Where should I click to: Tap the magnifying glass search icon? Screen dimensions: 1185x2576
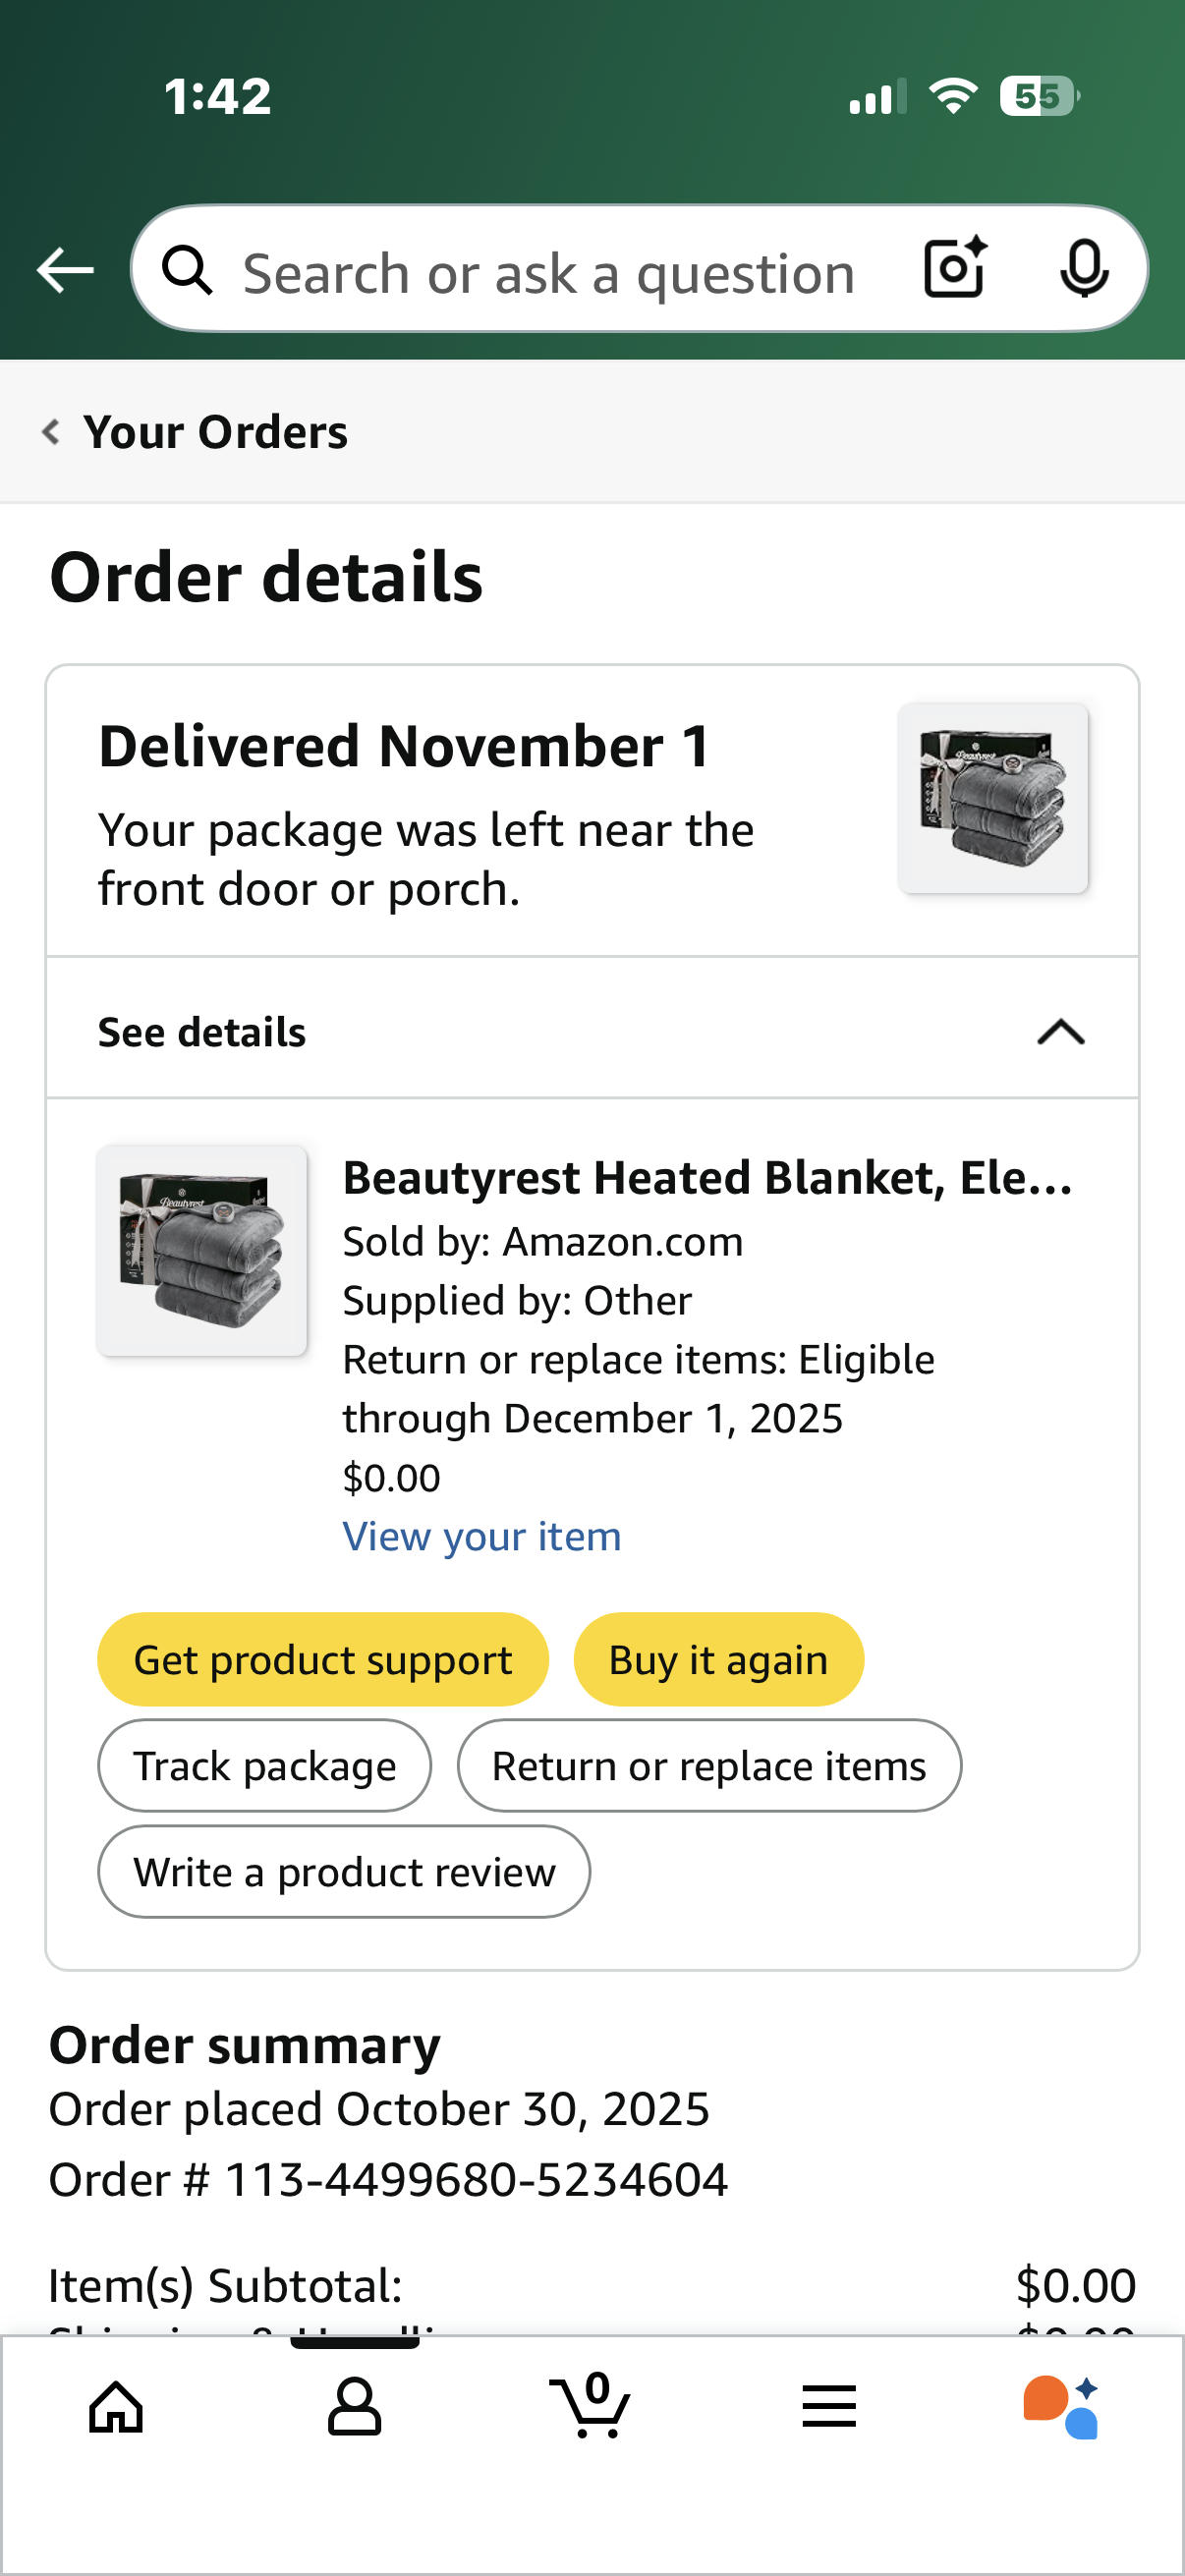pyautogui.click(x=187, y=270)
